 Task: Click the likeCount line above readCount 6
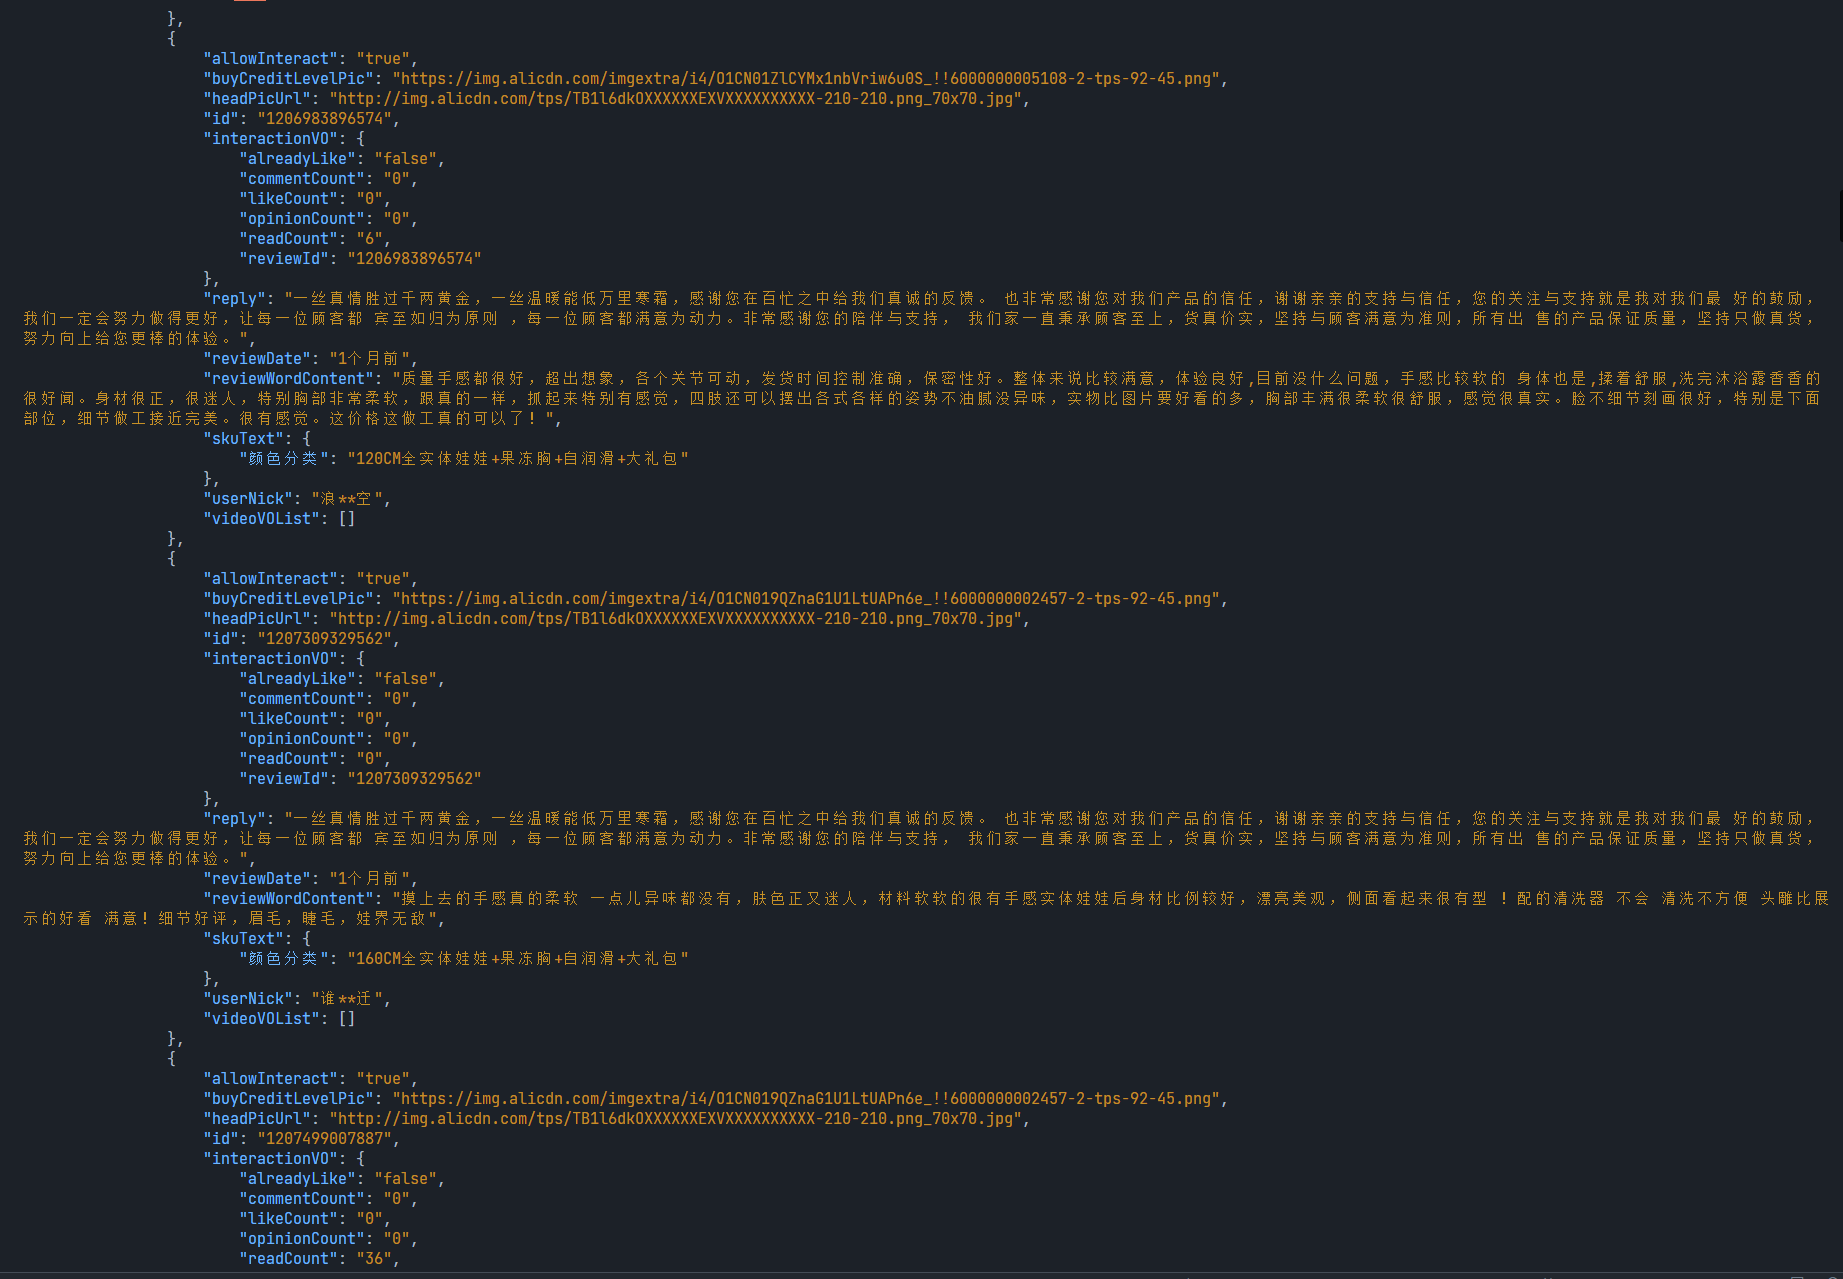coord(316,198)
